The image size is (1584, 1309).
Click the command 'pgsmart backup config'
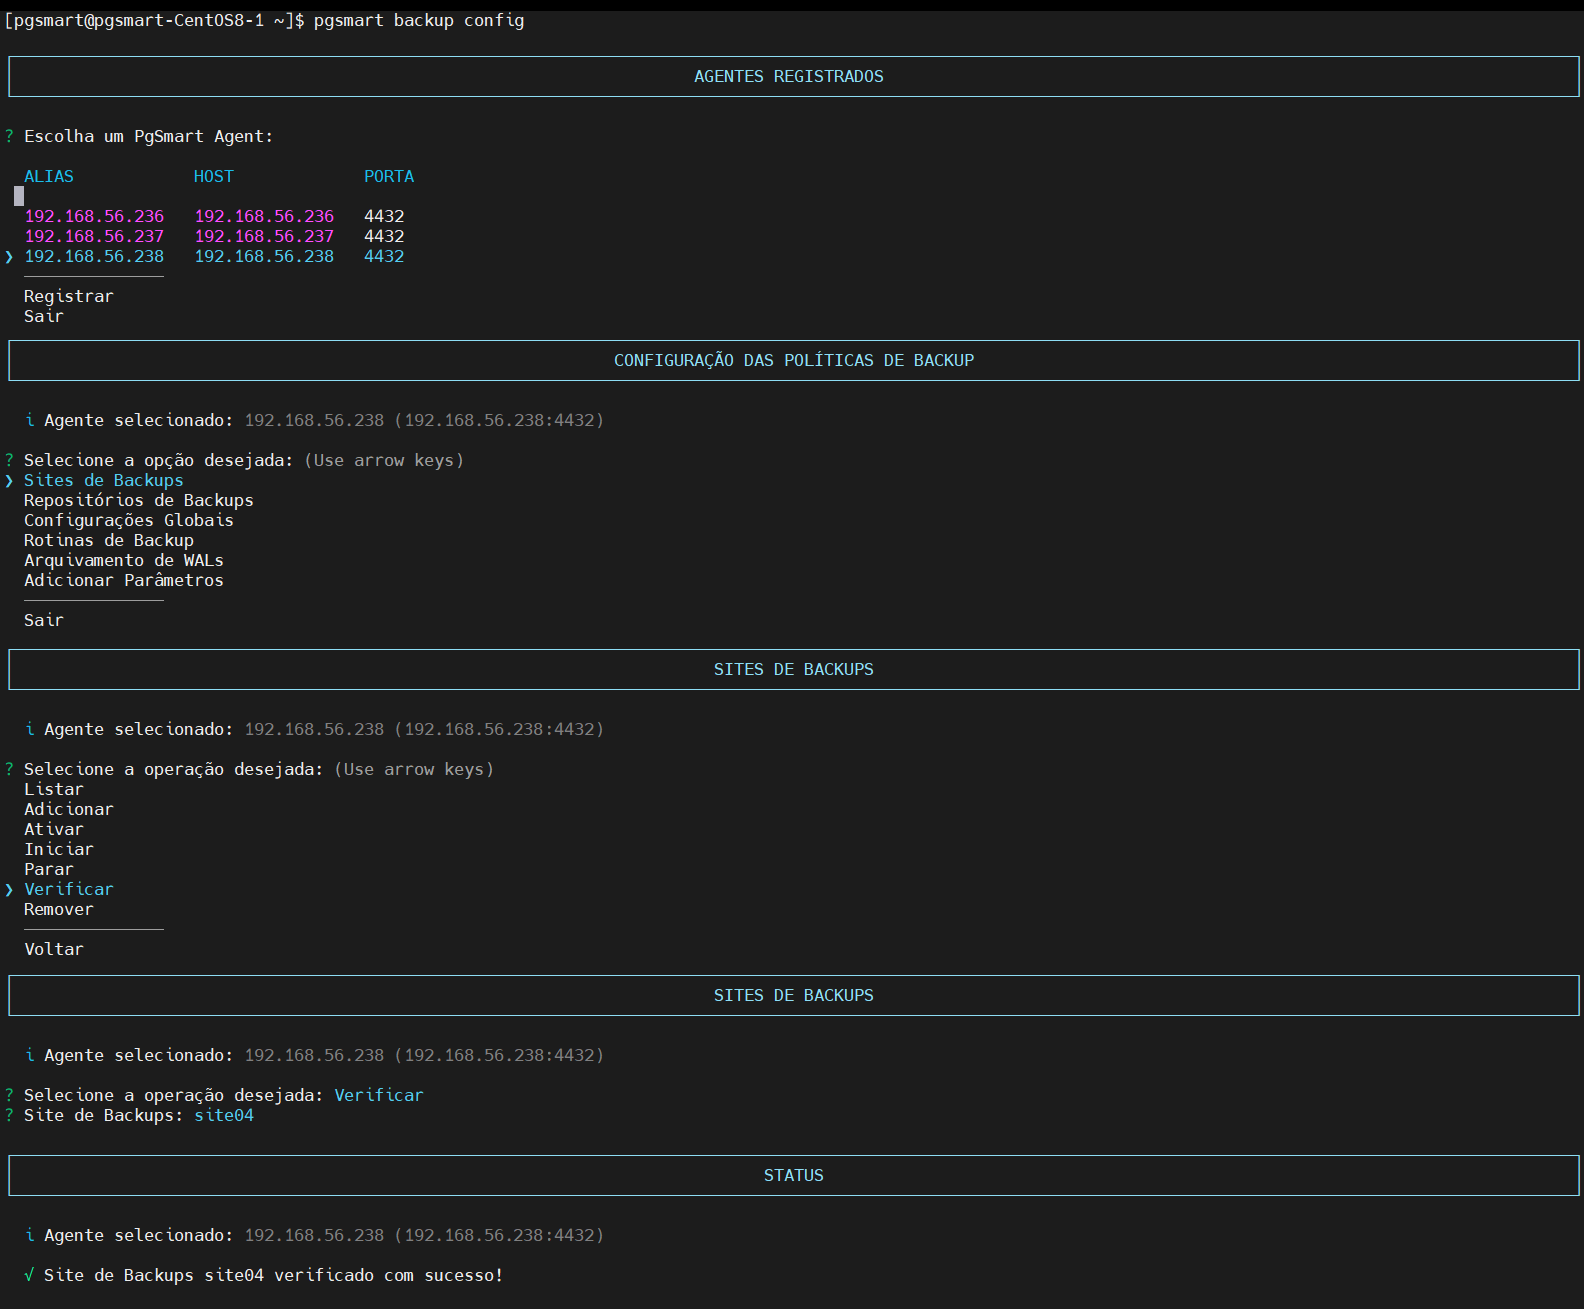pyautogui.click(x=419, y=20)
